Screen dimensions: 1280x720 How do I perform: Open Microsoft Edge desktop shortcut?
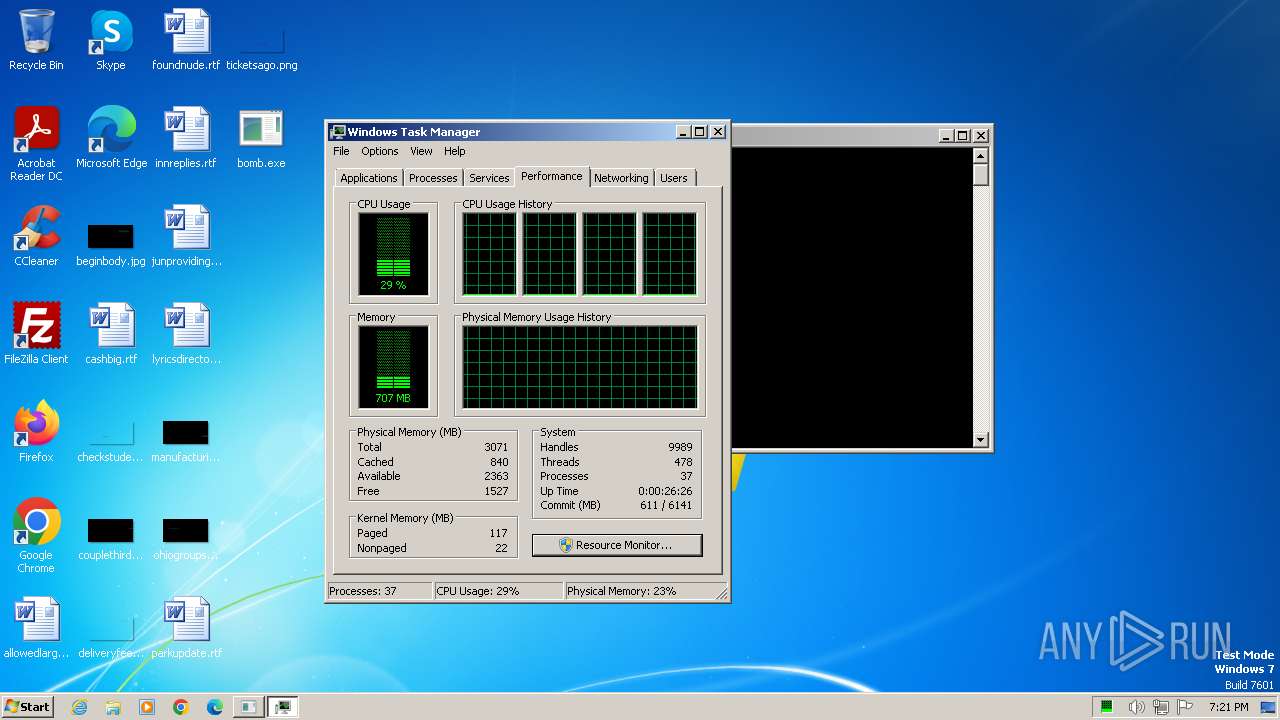coord(111,138)
